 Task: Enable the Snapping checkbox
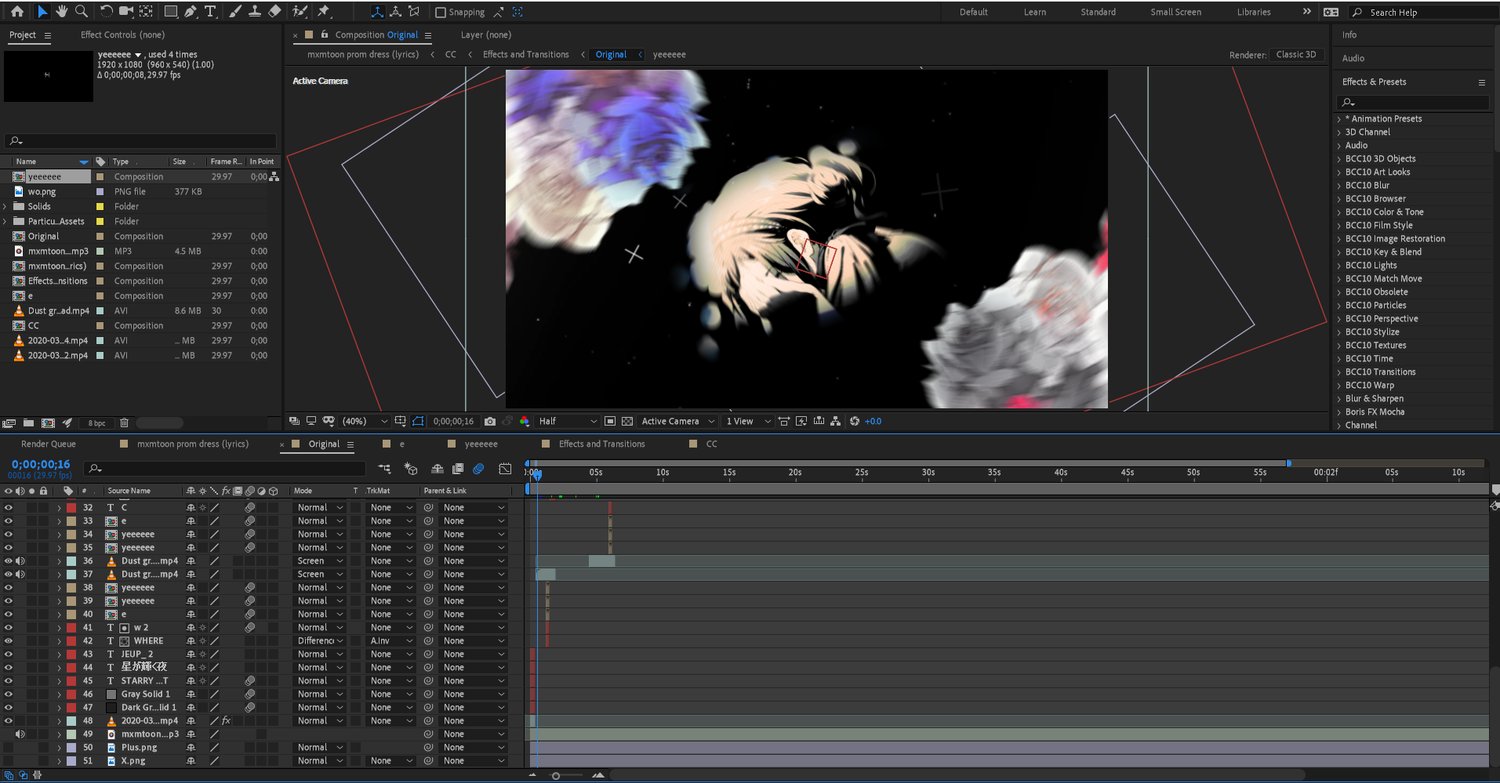(x=441, y=12)
